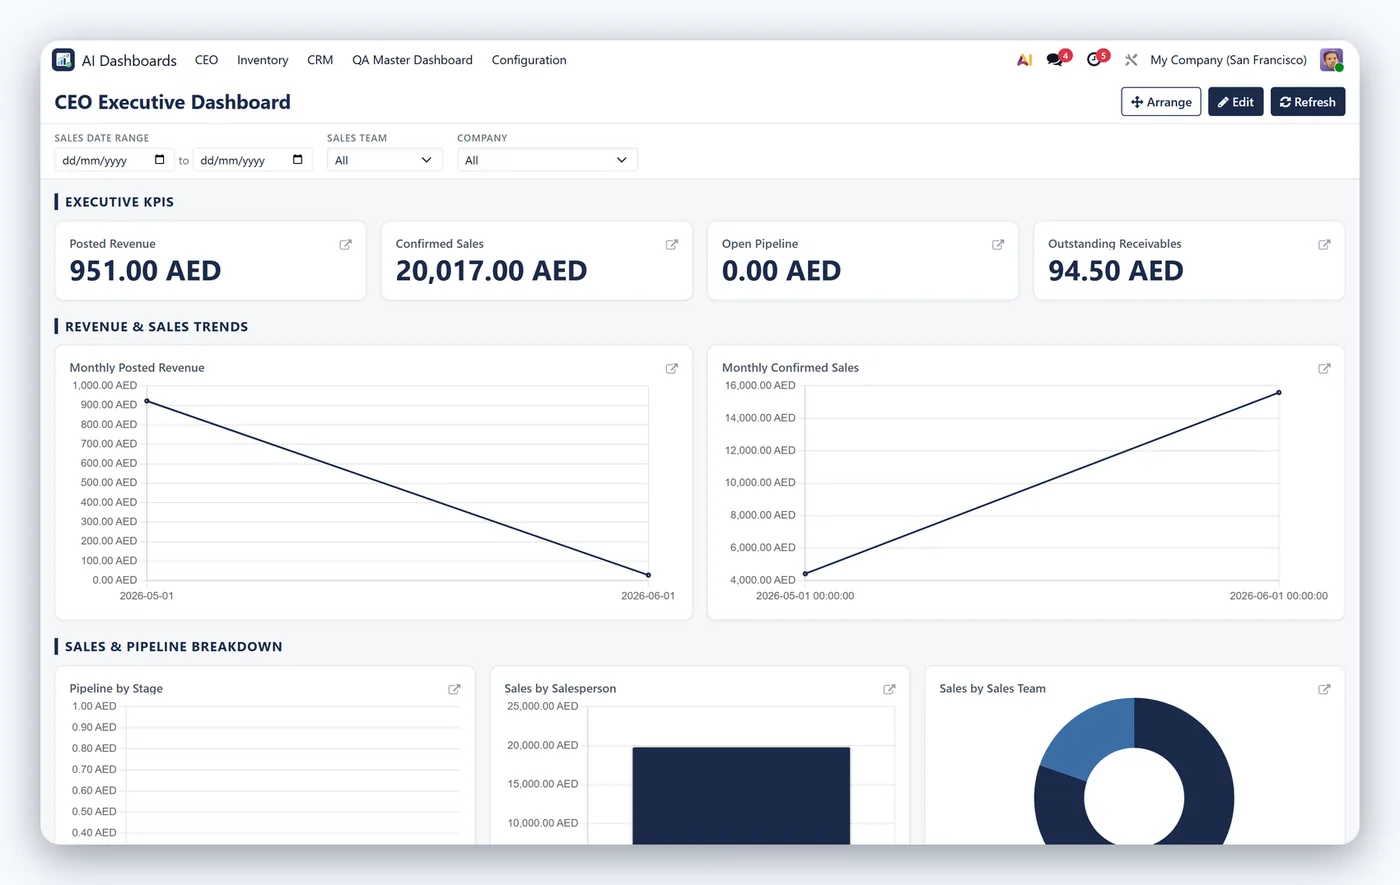The width and height of the screenshot is (1400, 885).
Task: Focus the start date input field
Action: tap(114, 160)
